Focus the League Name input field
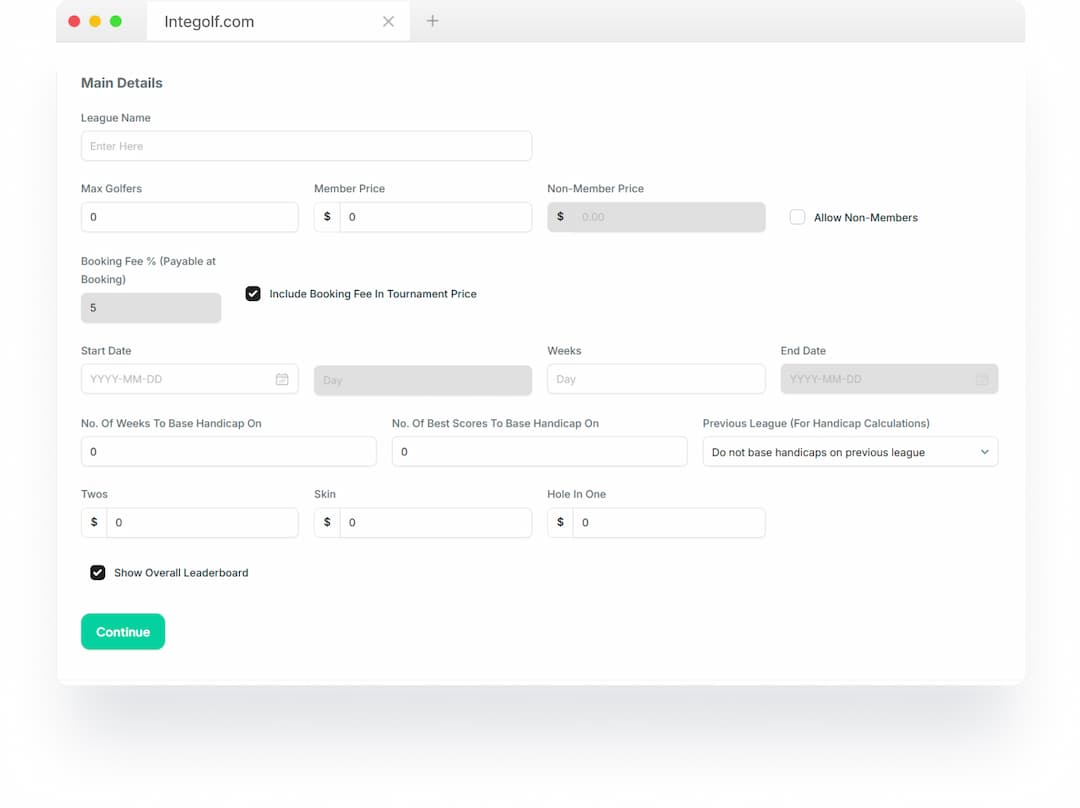1080x808 pixels. [306, 146]
